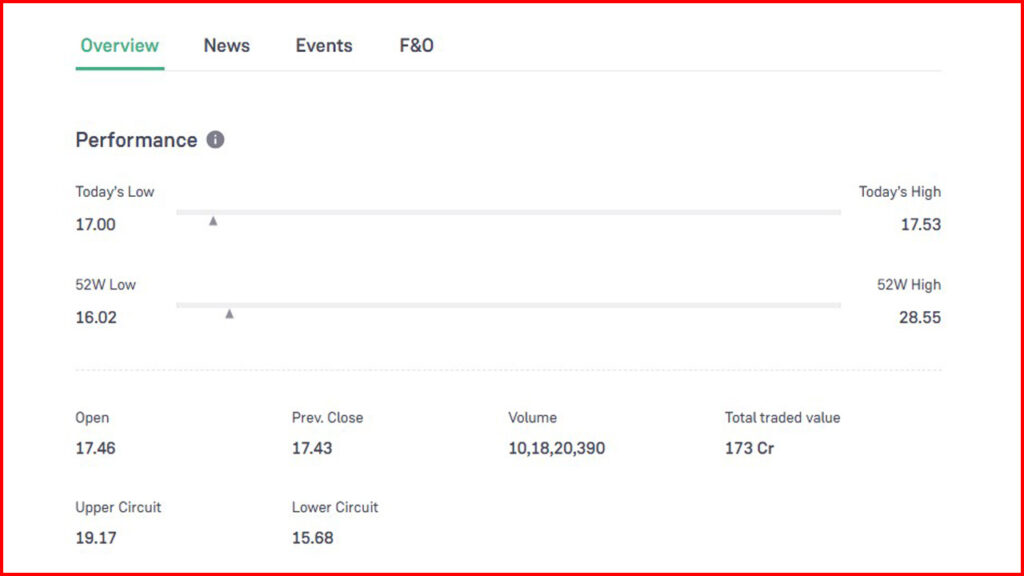Click the 52W High label

tap(909, 285)
